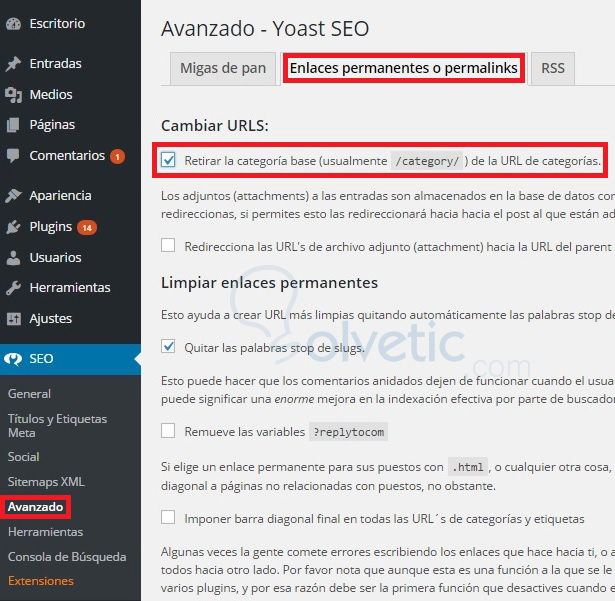Image resolution: width=615 pixels, height=601 pixels.
Task: Click the Avanzado - Yoast SEO page title
Action: coord(265,29)
